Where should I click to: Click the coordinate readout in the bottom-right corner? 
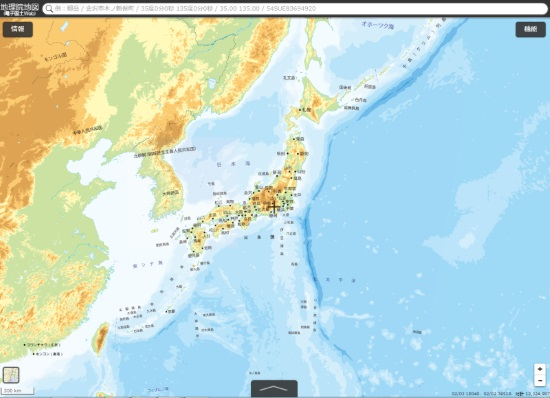(x=501, y=394)
